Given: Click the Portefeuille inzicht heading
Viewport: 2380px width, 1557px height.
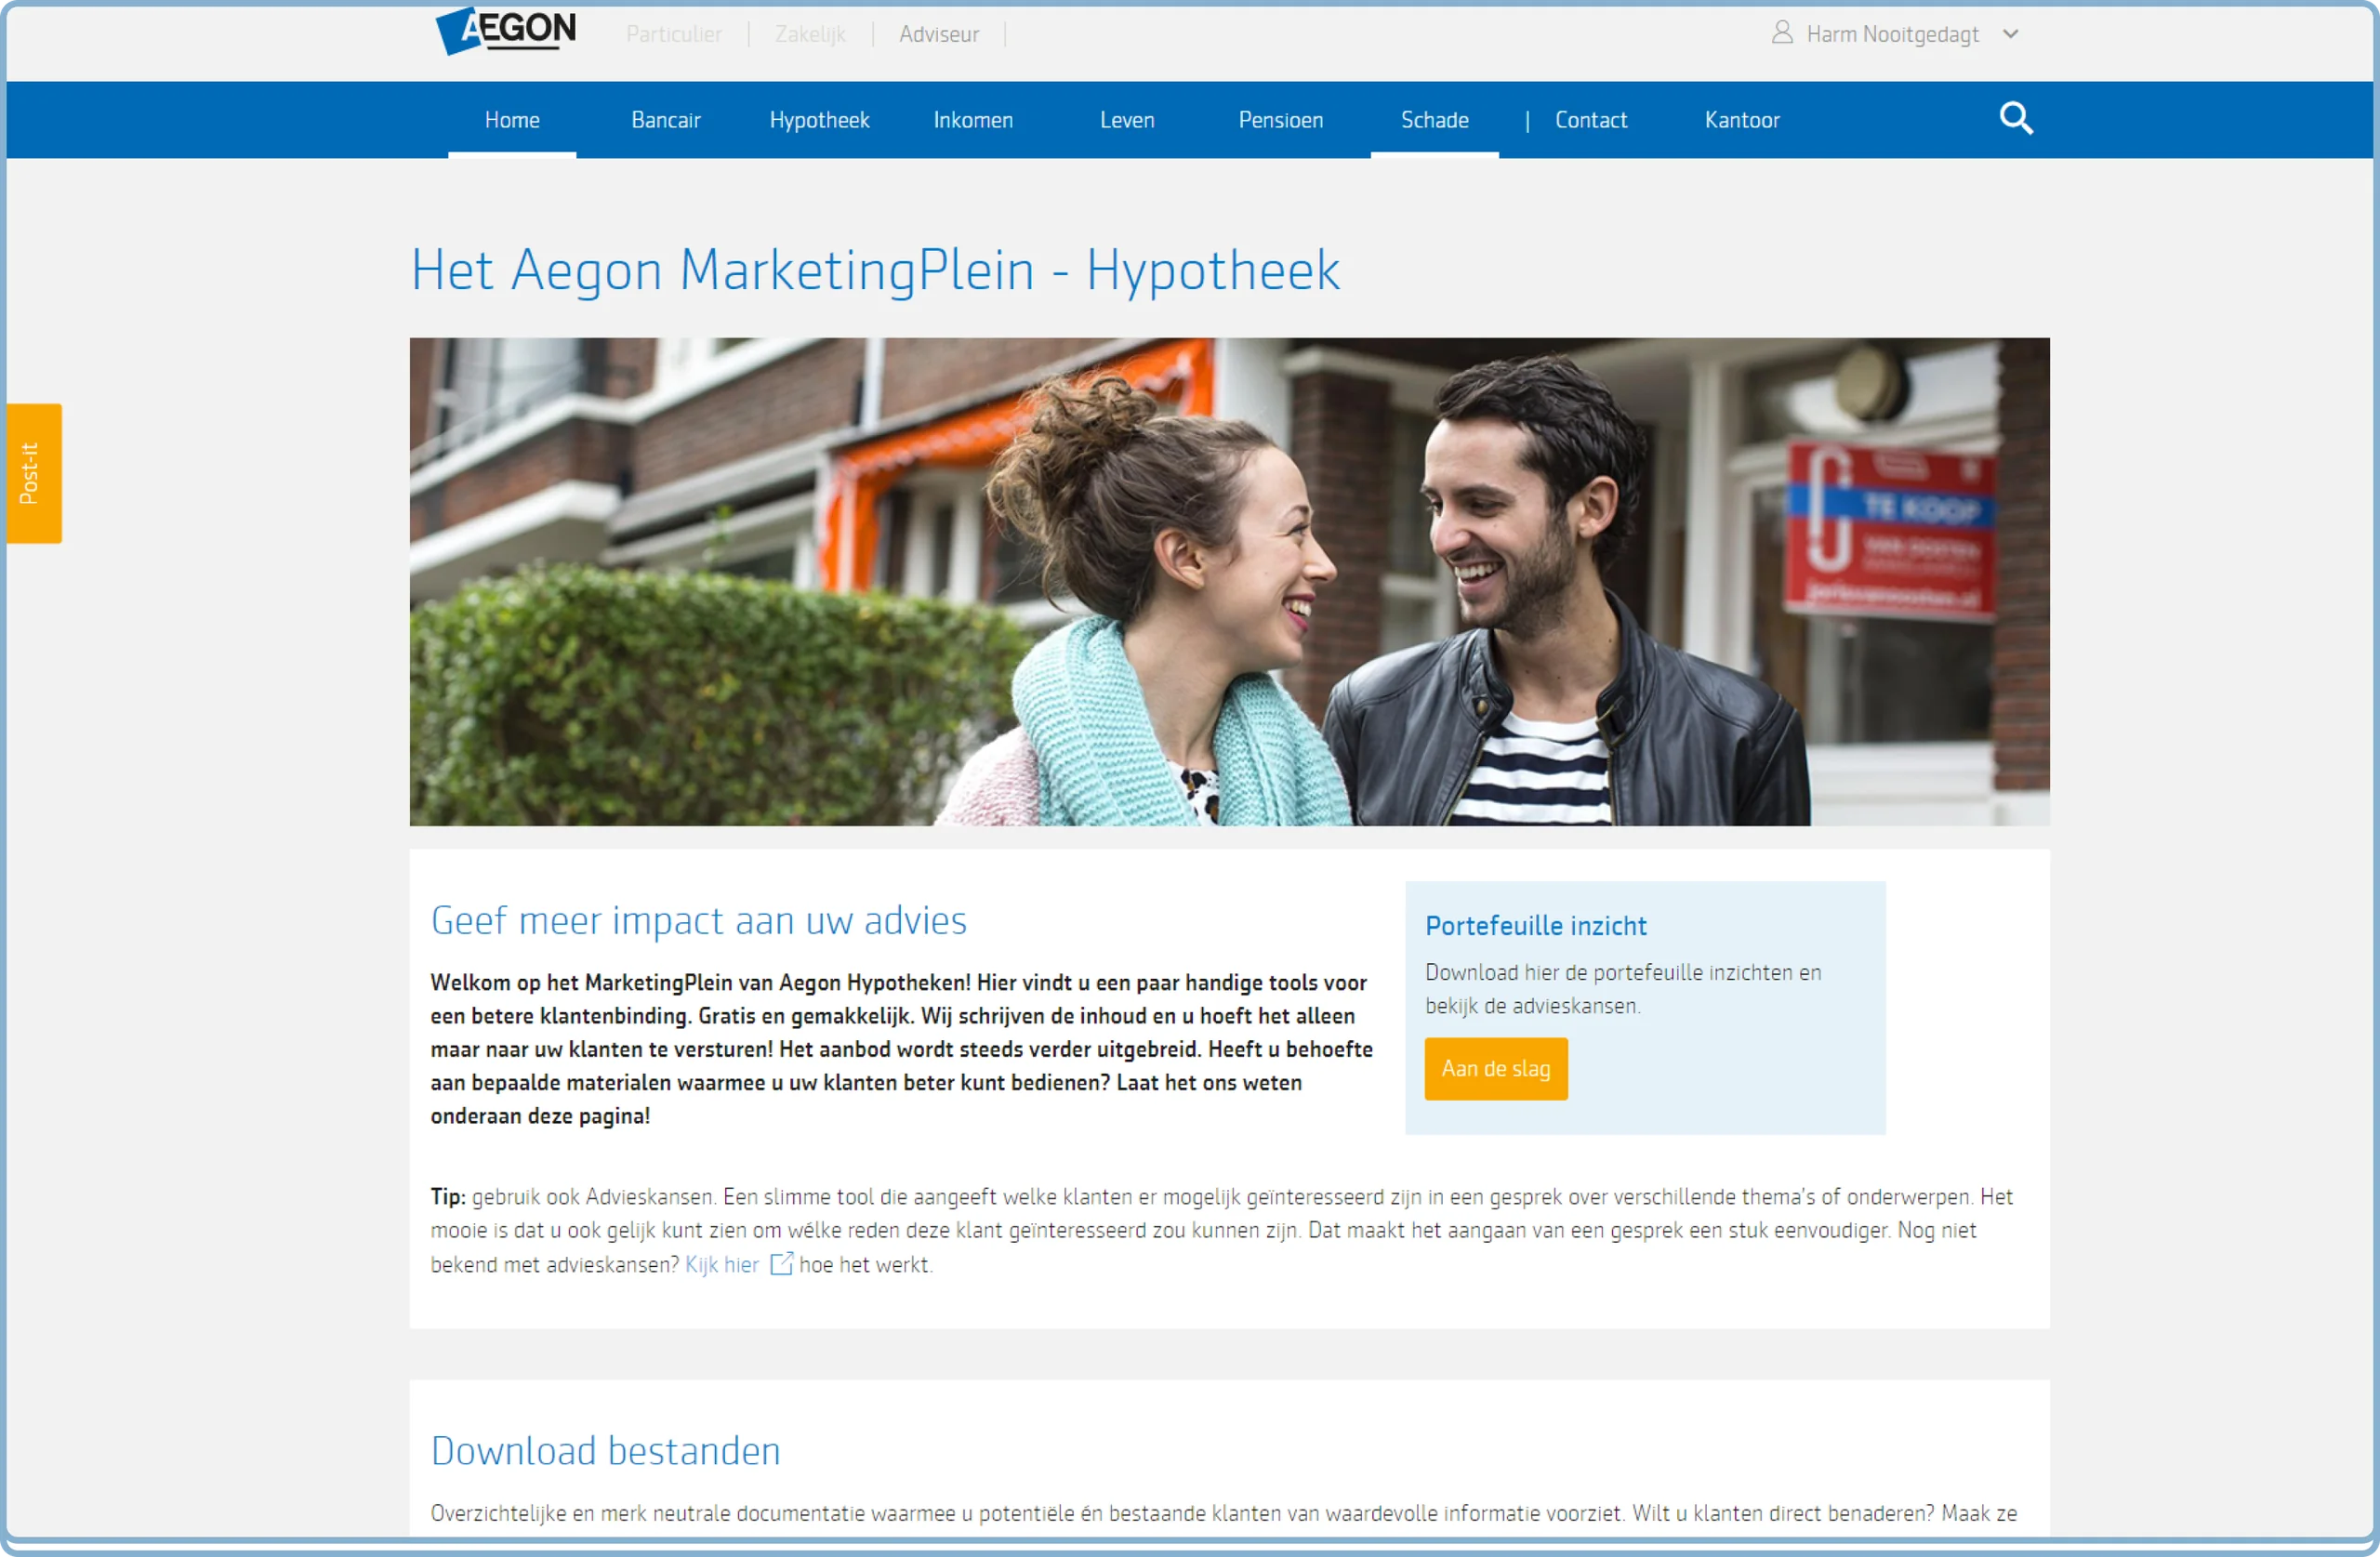Looking at the screenshot, I should [x=1535, y=926].
